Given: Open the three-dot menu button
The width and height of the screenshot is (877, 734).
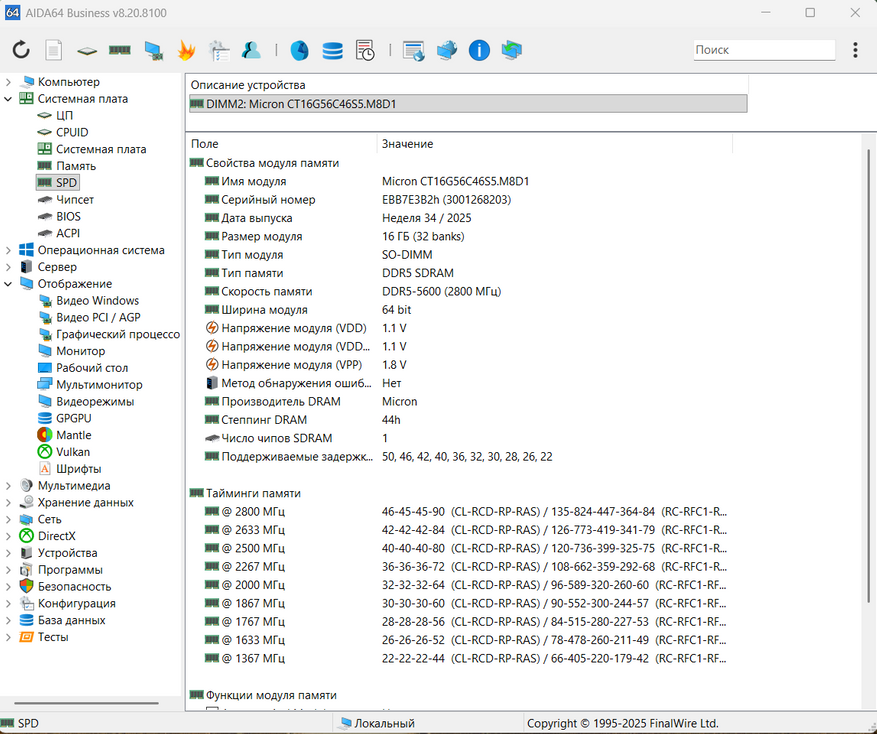Looking at the screenshot, I should (855, 50).
